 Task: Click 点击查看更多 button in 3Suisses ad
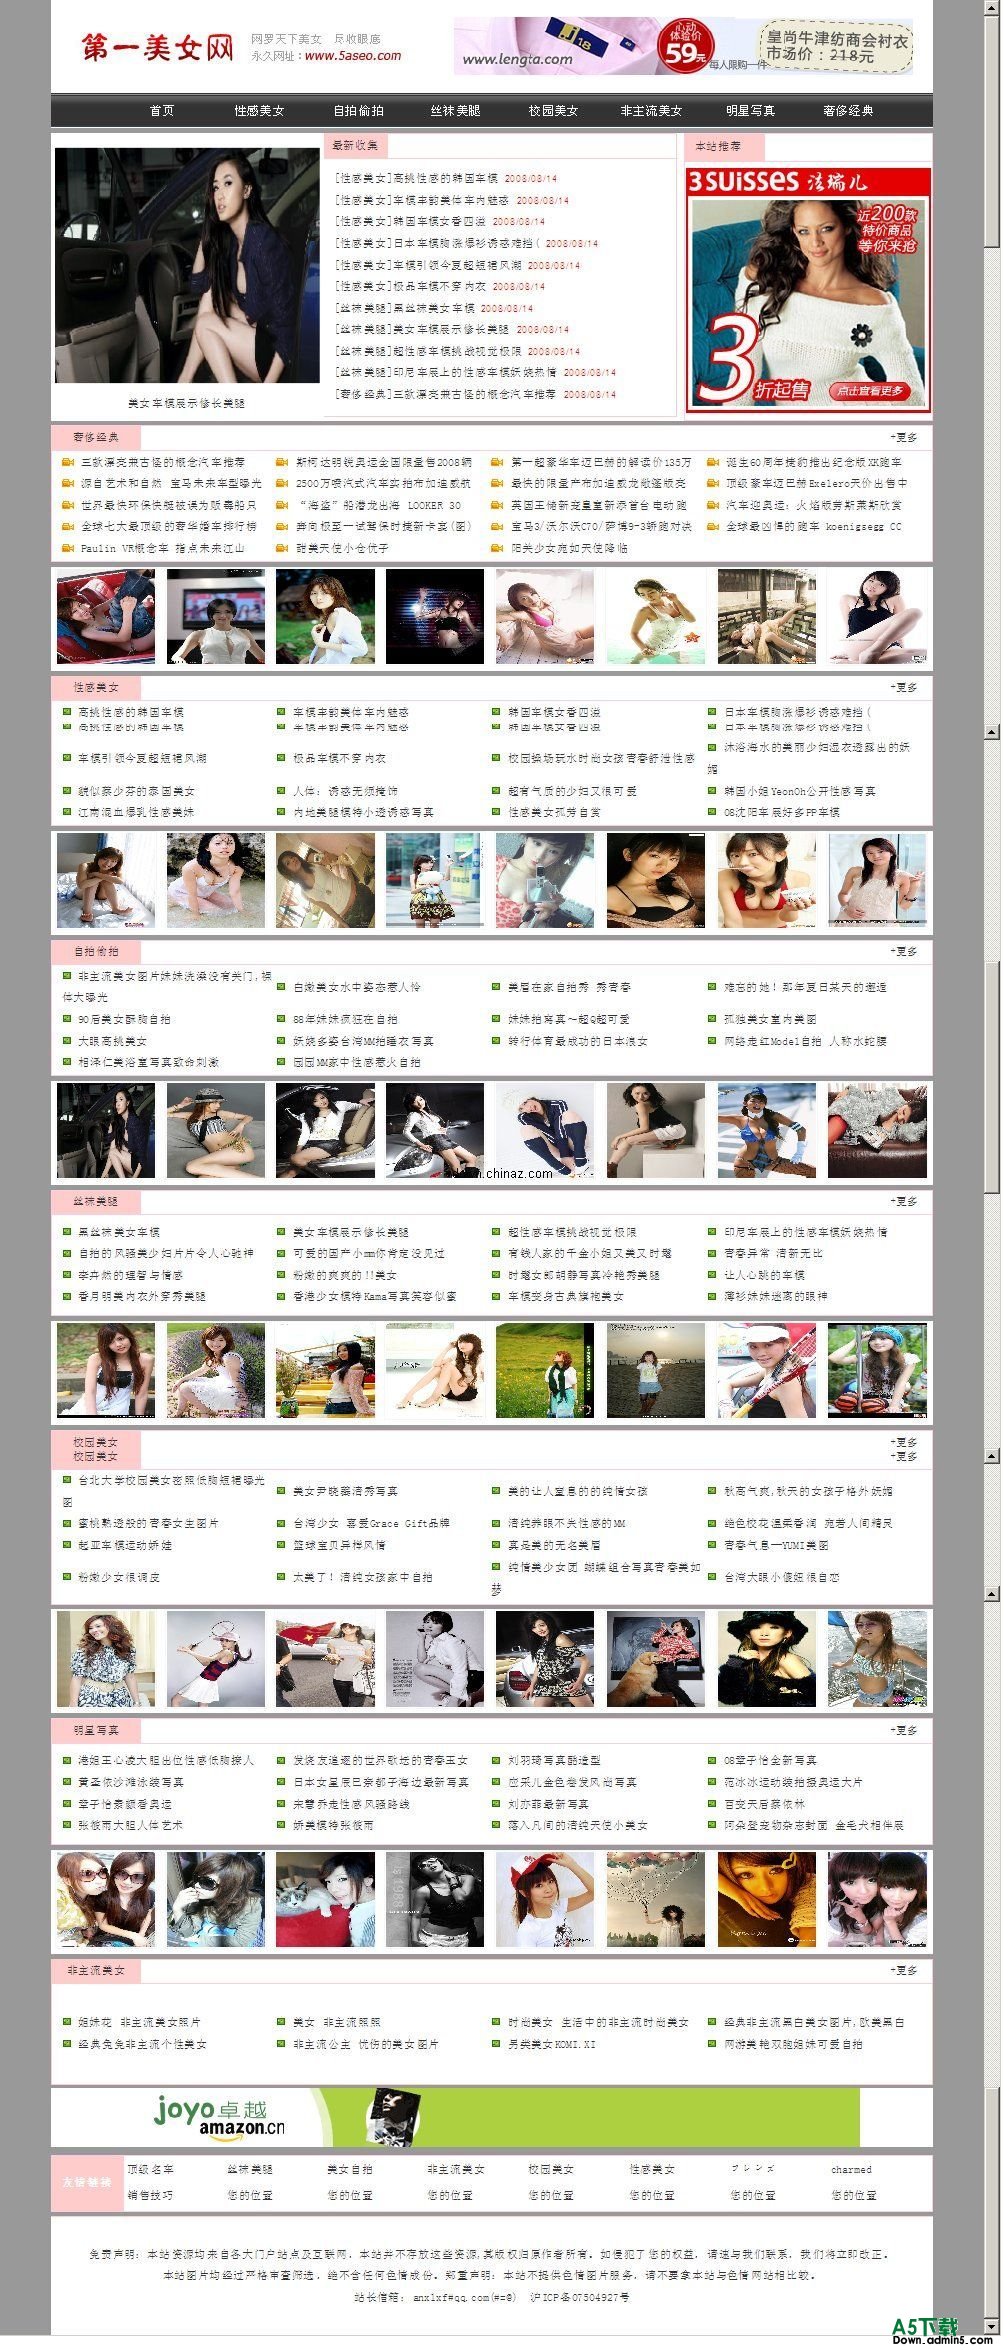pos(870,391)
